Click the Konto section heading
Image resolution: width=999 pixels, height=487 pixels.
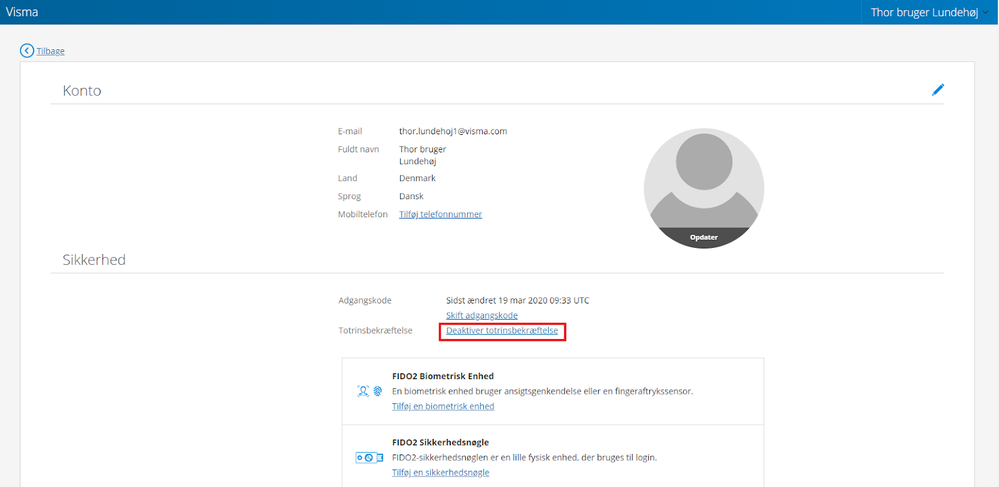pos(82,91)
